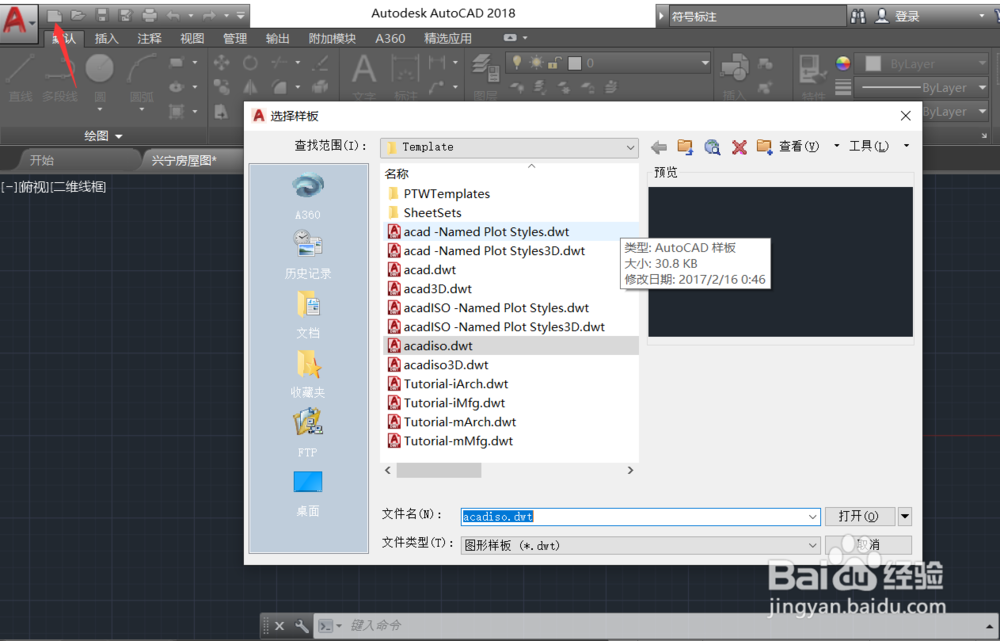Click the binoculars search icon
The width and height of the screenshot is (1000, 641).
click(x=858, y=17)
